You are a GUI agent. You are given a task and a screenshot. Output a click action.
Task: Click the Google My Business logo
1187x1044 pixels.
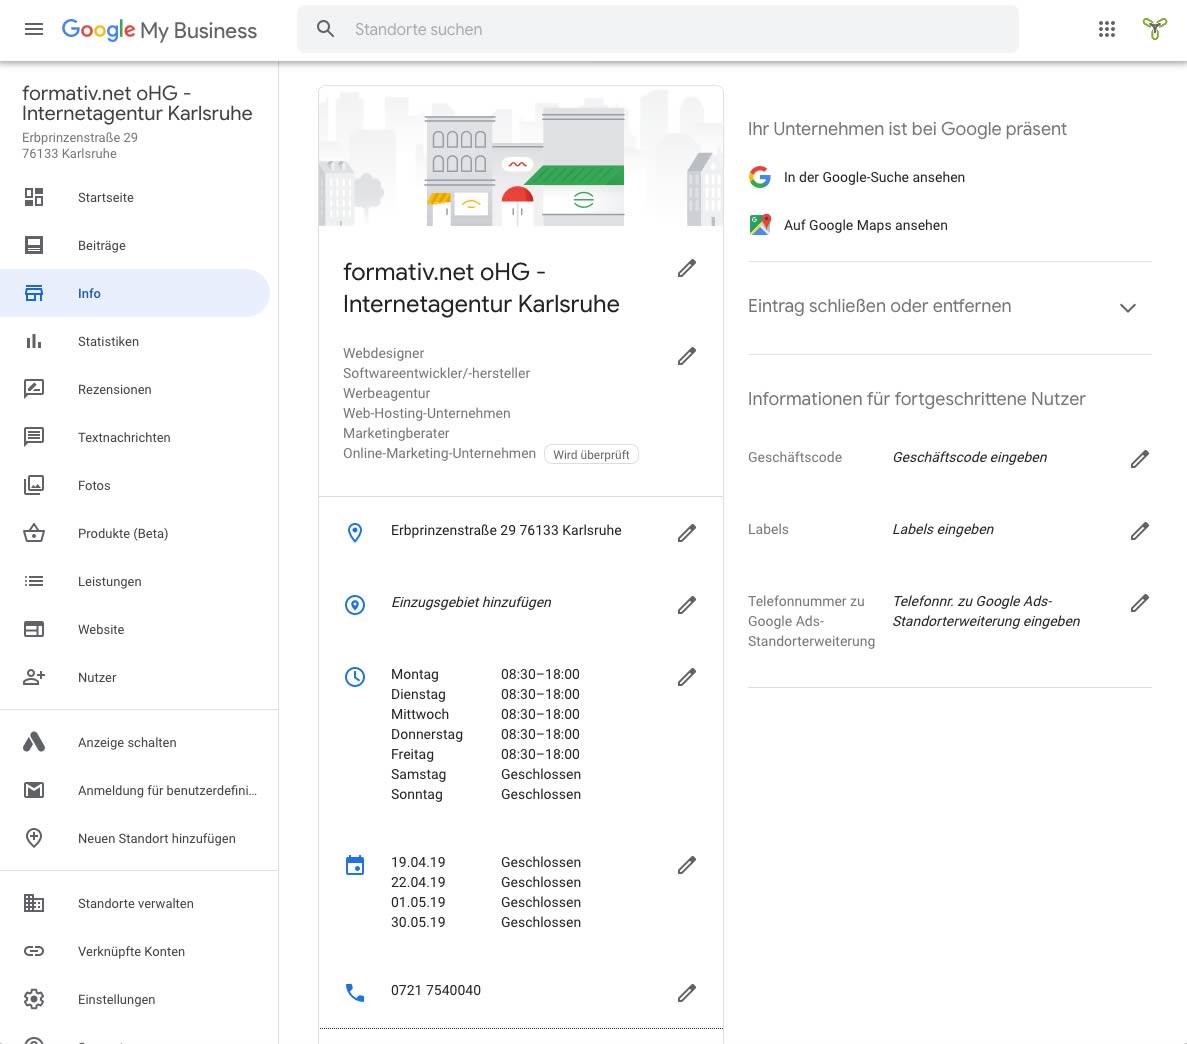click(159, 30)
